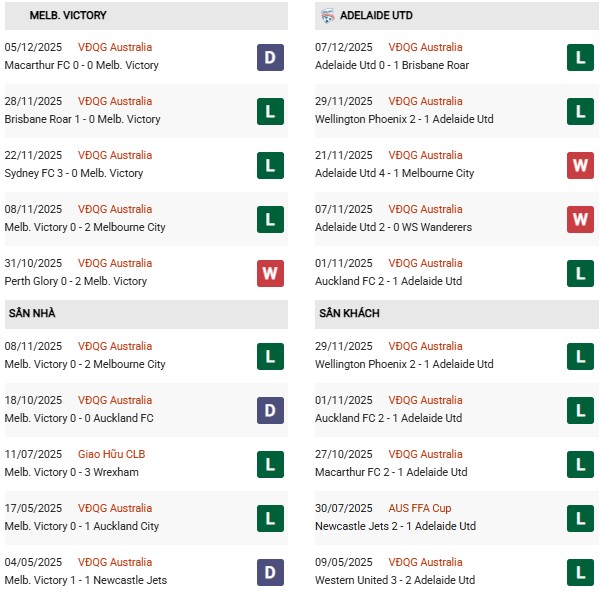
Task: Click VĐQG Australia link on 18/10/2025 row
Action: click(x=115, y=400)
